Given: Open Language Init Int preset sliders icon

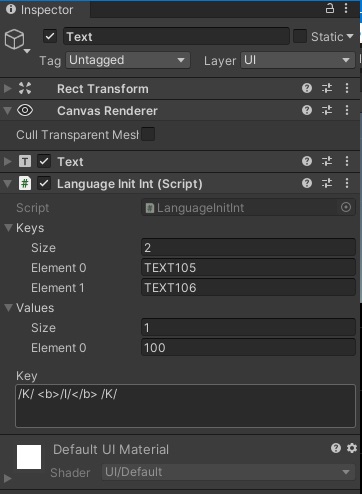Looking at the screenshot, I should [x=327, y=183].
